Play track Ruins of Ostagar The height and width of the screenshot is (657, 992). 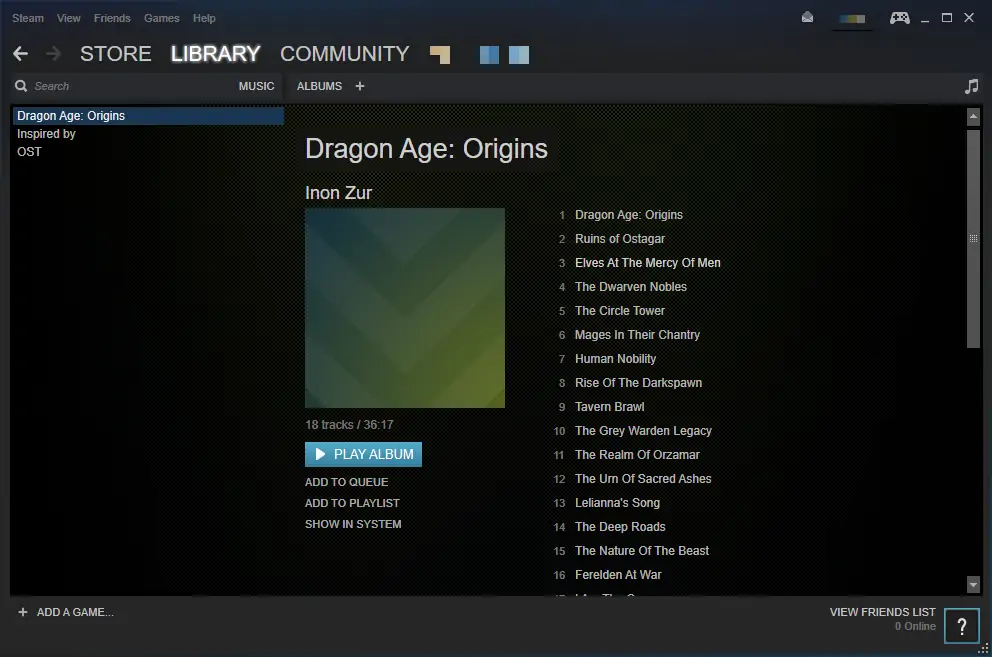[620, 239]
